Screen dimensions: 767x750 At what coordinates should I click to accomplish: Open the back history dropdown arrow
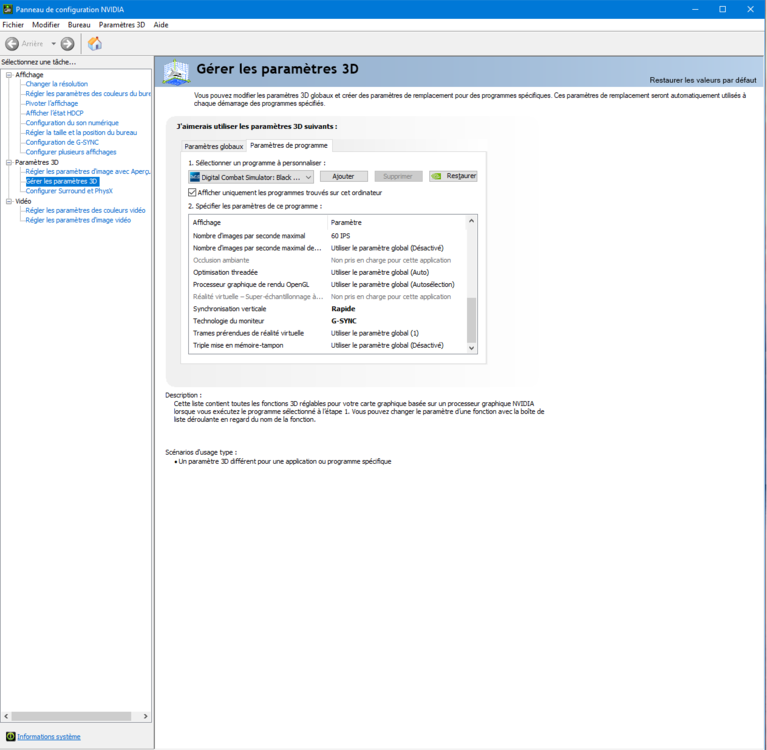53,44
